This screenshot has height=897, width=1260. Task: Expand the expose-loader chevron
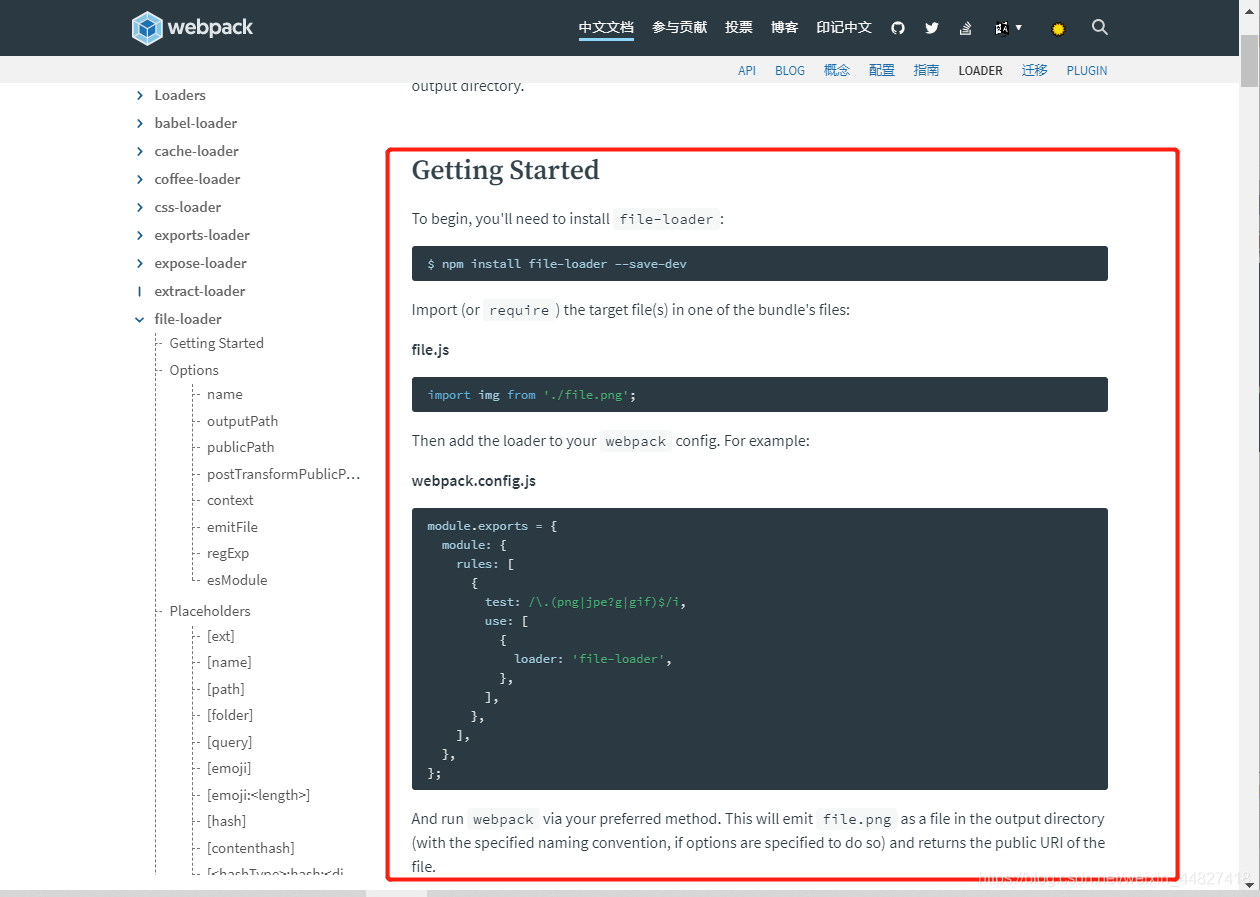click(139, 263)
